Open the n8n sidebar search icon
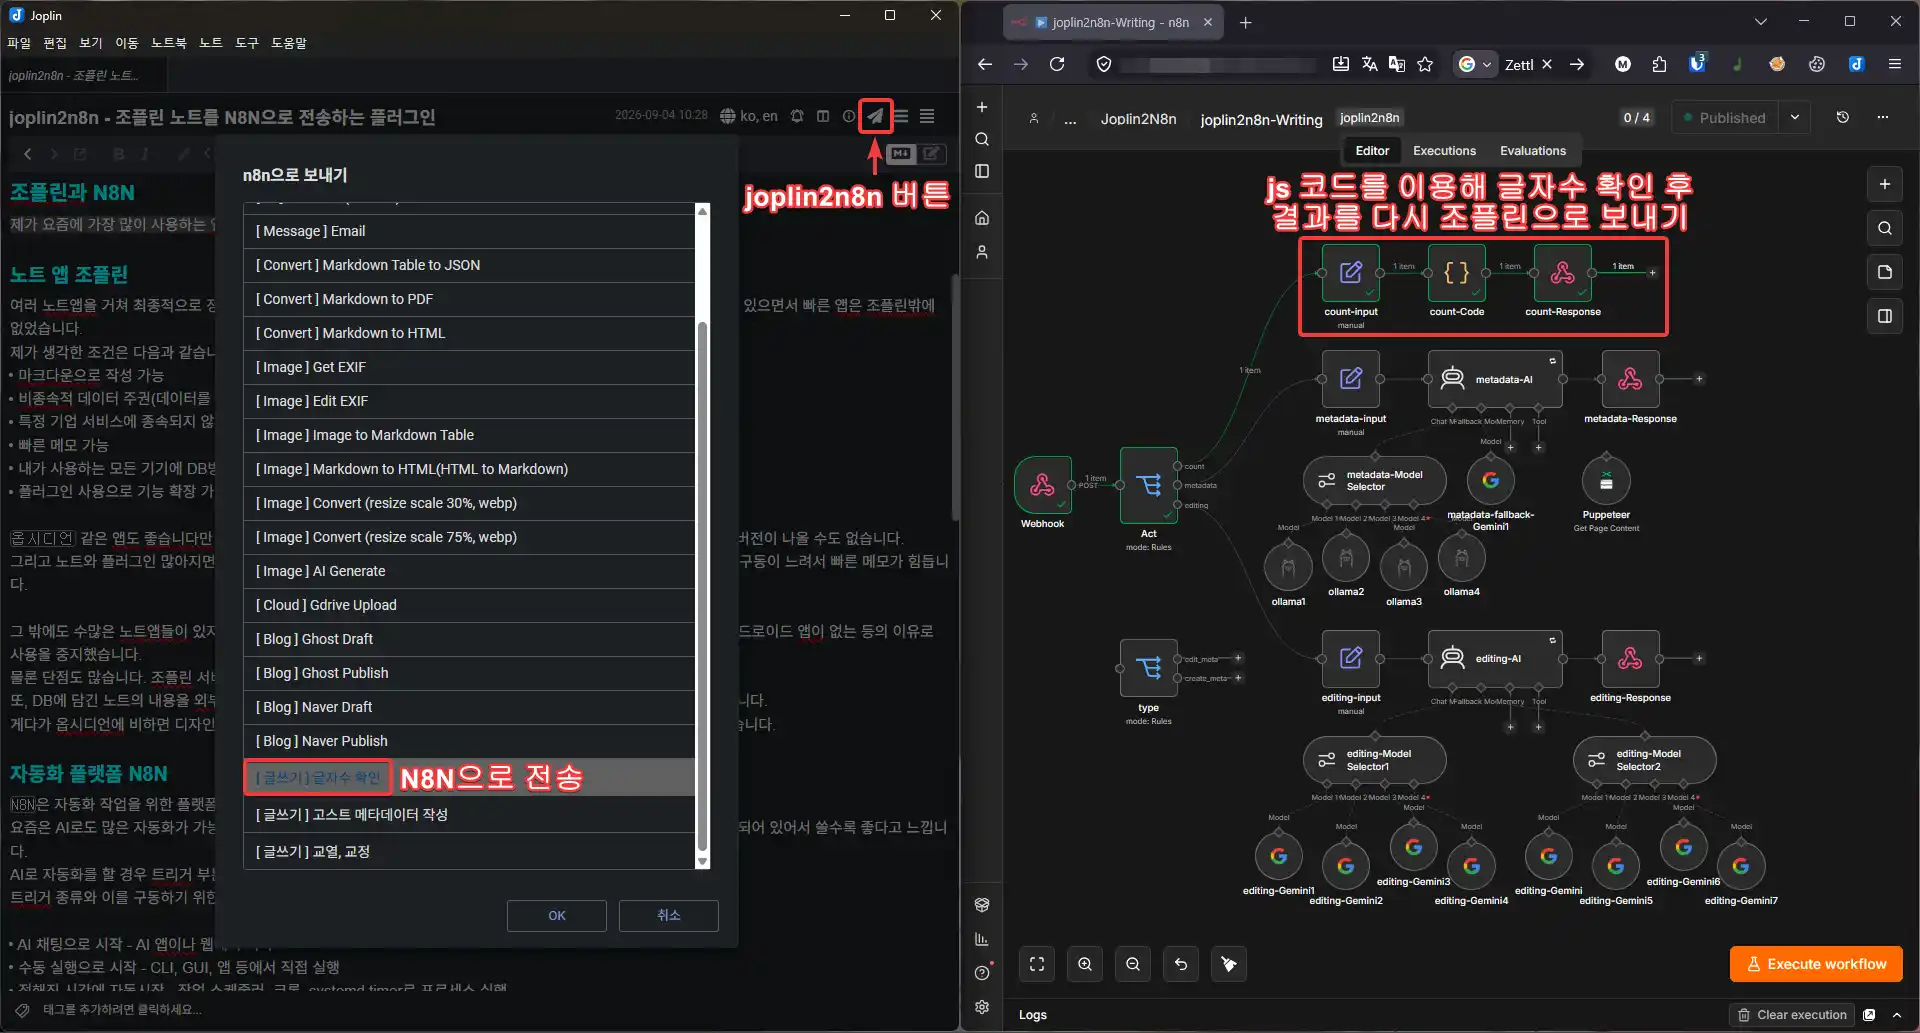 point(982,139)
